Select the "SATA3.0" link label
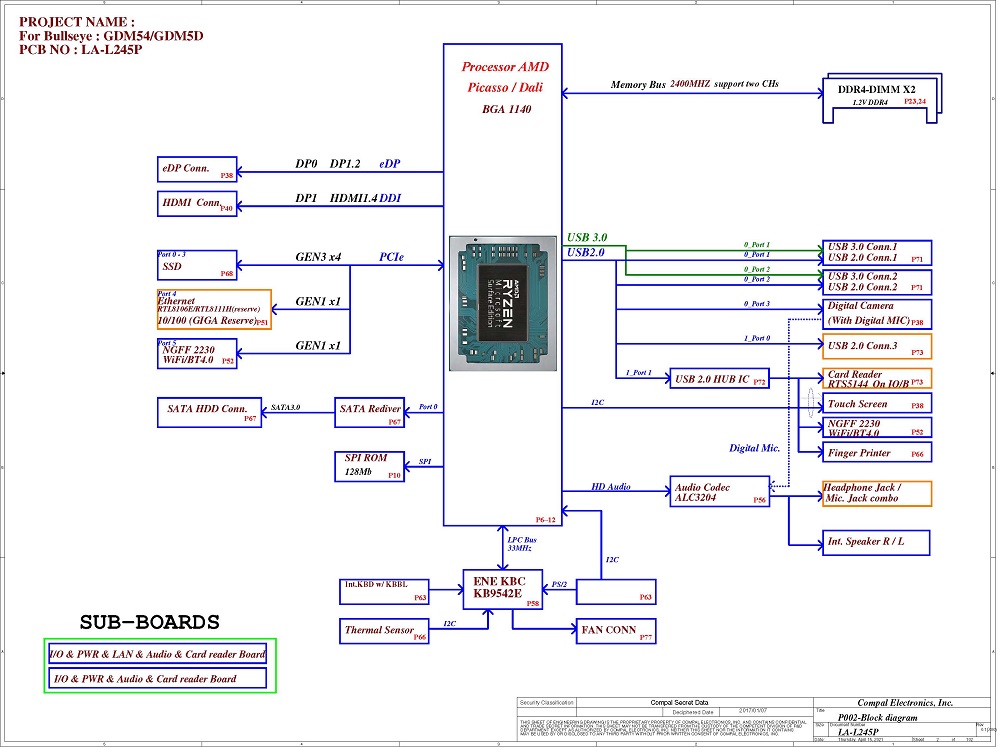 coord(285,407)
